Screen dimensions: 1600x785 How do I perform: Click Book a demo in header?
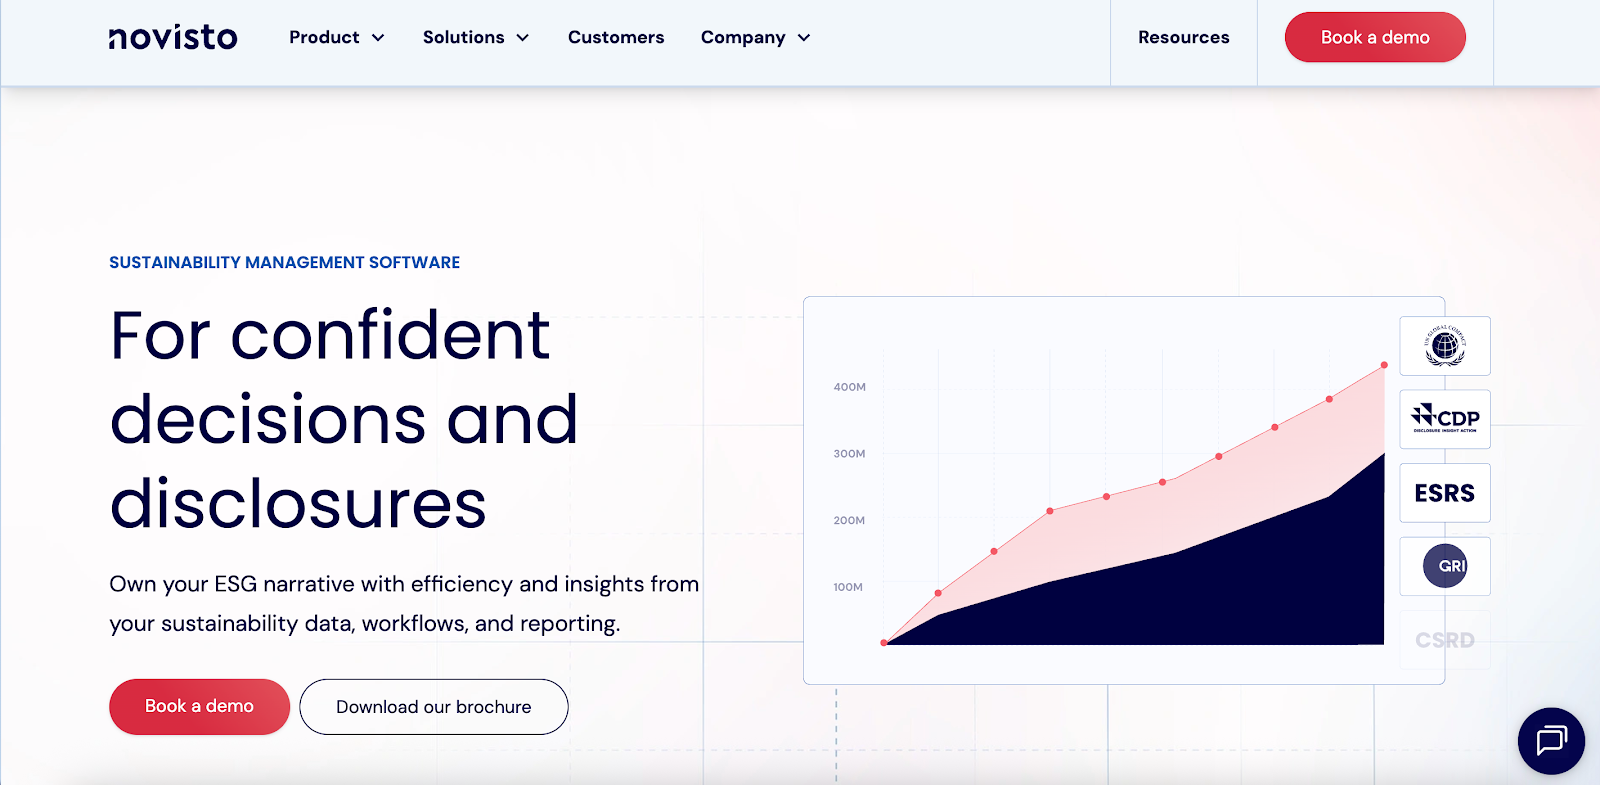pyautogui.click(x=1375, y=37)
